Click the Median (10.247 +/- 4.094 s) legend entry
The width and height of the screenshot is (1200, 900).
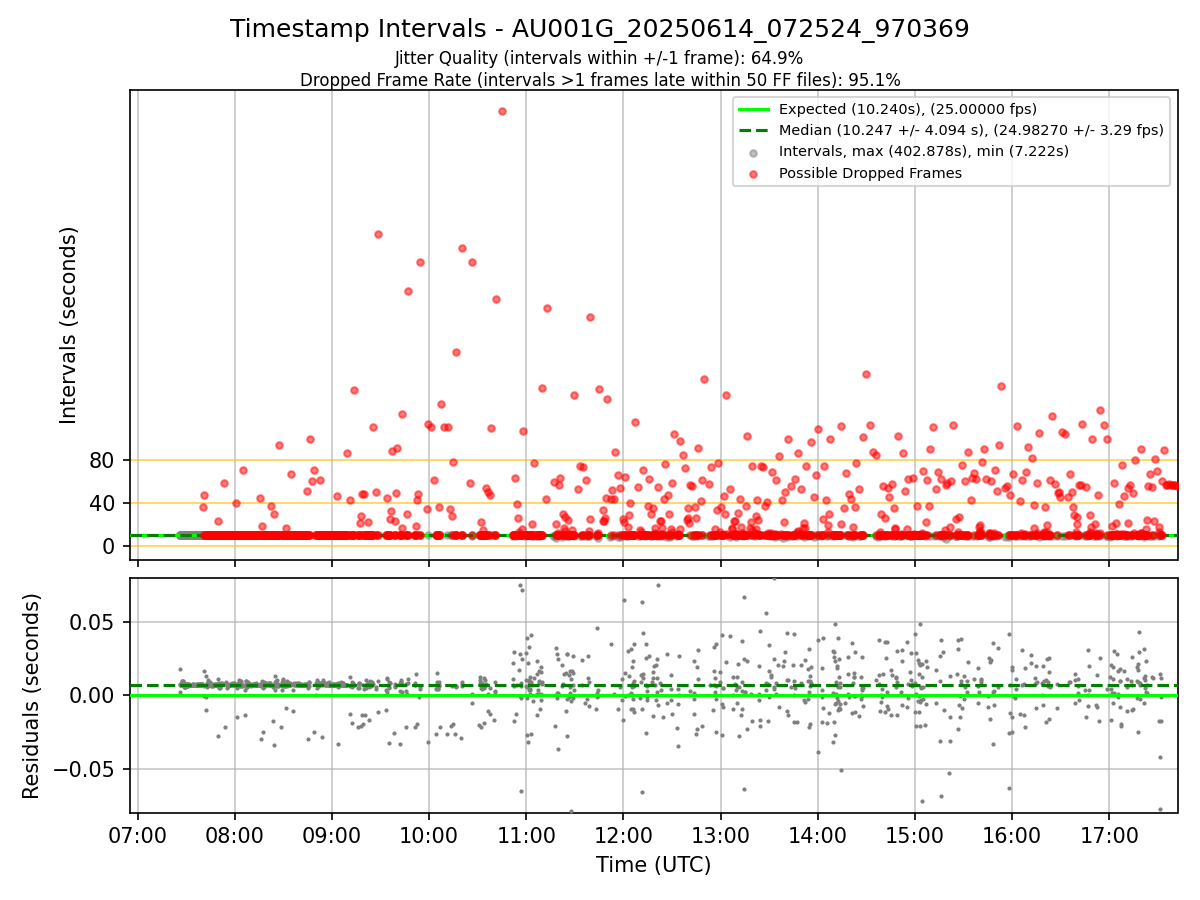point(971,130)
